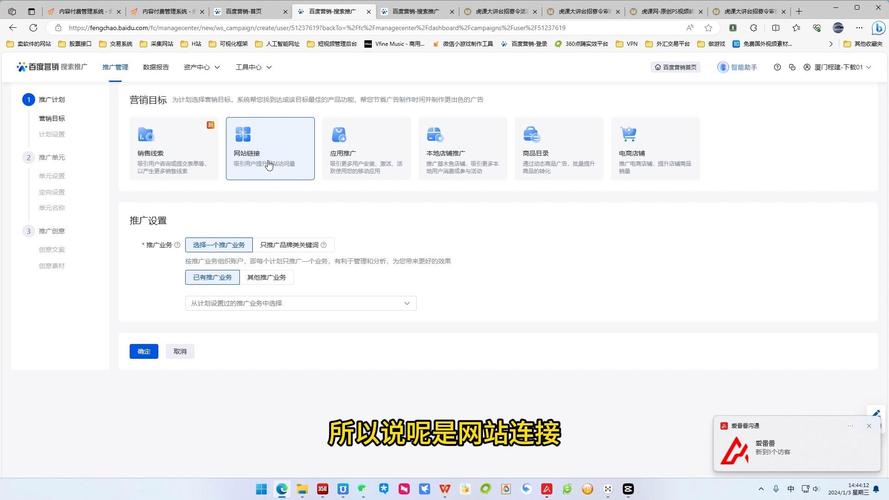Viewport: 889px width, 500px height.
Task: Open Edge Copilot icon at top right
Action: 878,27
